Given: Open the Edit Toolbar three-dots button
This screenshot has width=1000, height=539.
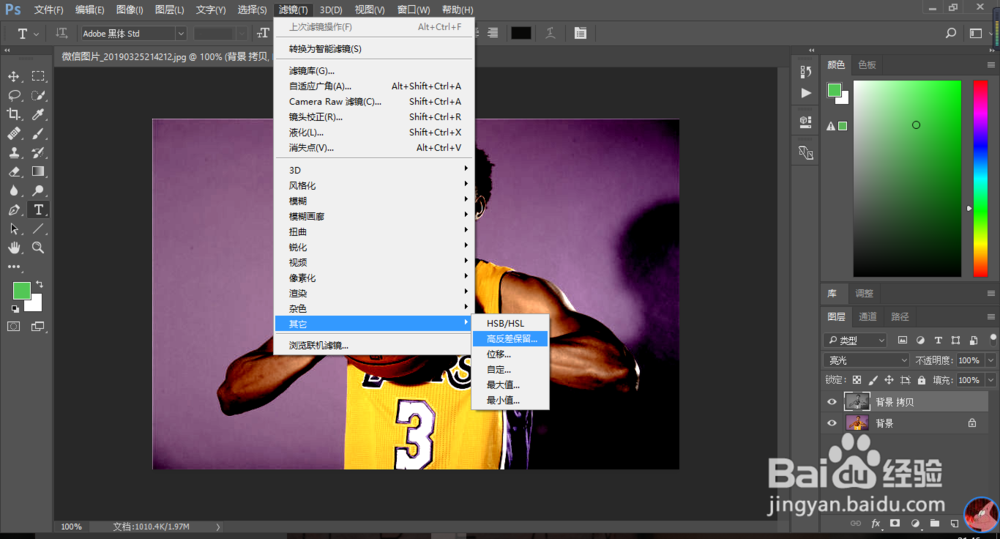Looking at the screenshot, I should point(13,267).
